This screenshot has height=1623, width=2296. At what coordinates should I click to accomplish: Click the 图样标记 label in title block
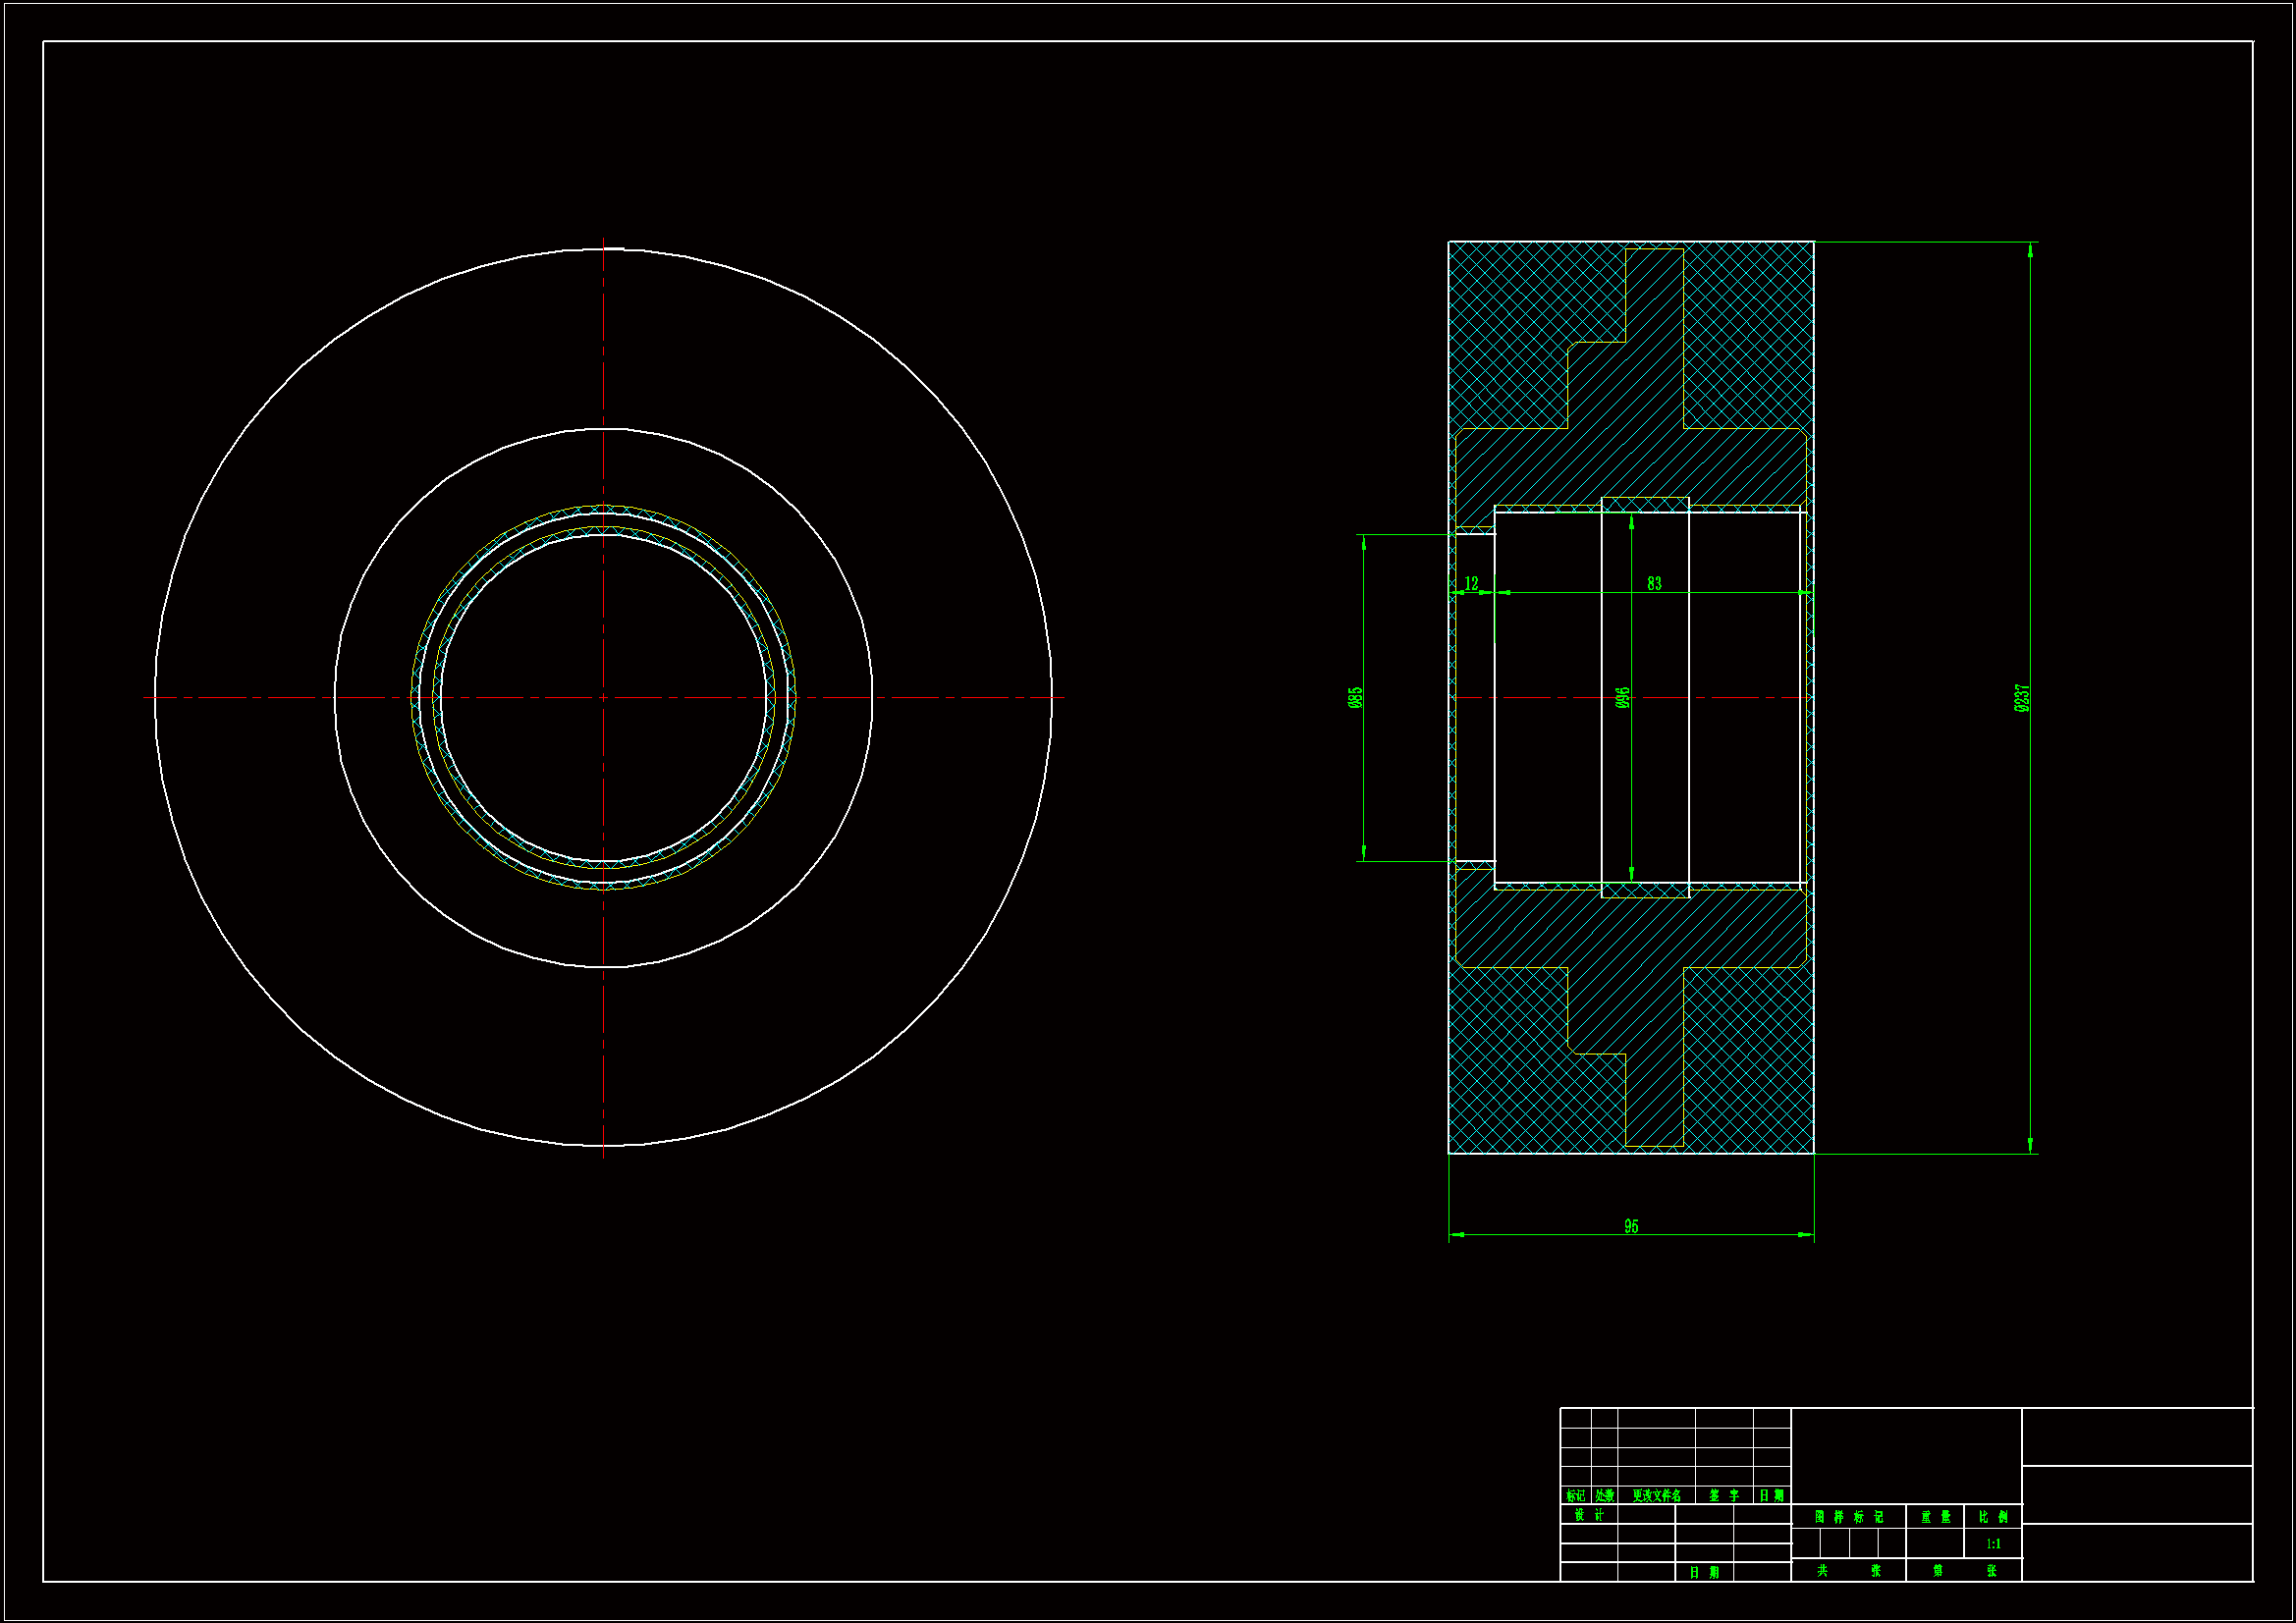click(1848, 1517)
